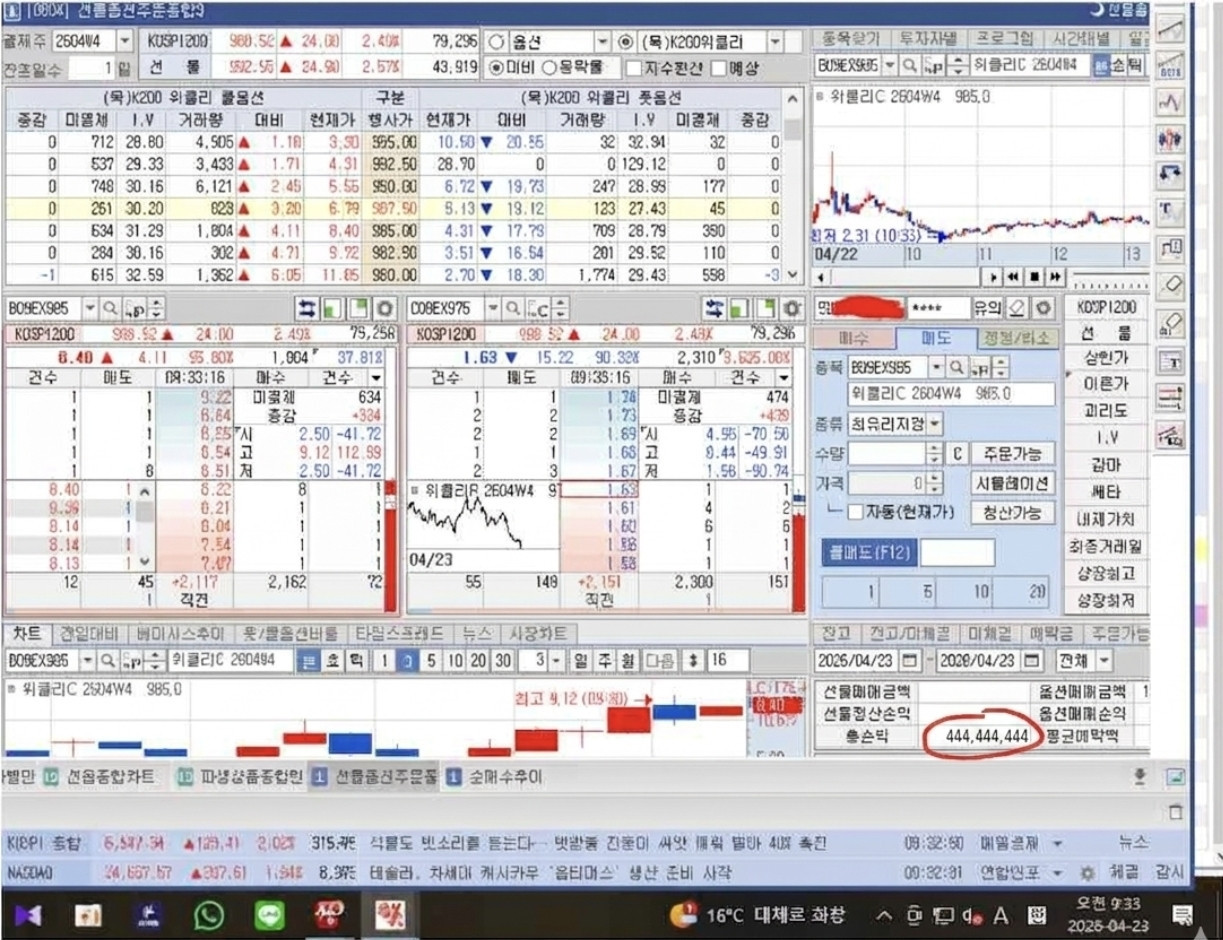Screen dimensions: 1223x940
Task: Open the 최유리지정 order type dropdown
Action: point(934,424)
